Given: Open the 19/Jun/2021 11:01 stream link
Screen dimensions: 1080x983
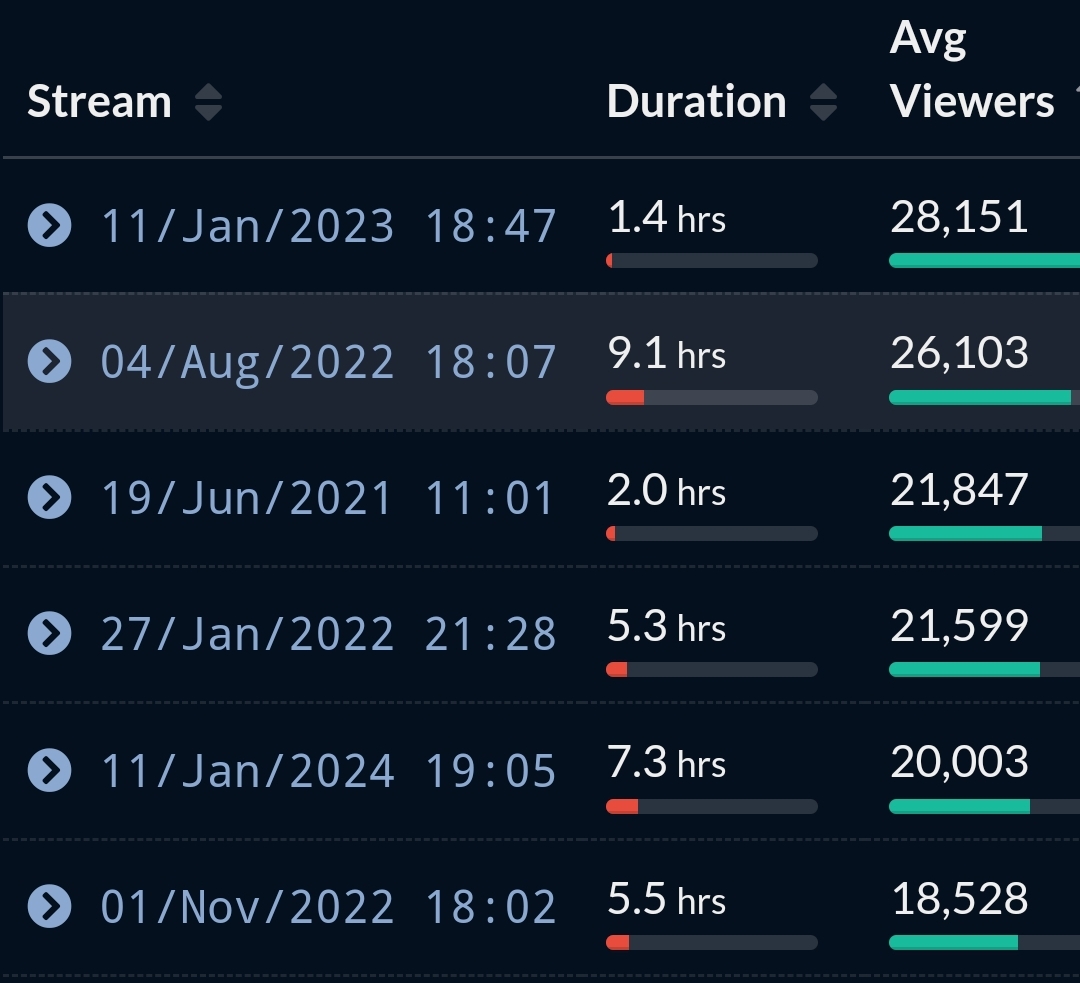Looking at the screenshot, I should (328, 498).
